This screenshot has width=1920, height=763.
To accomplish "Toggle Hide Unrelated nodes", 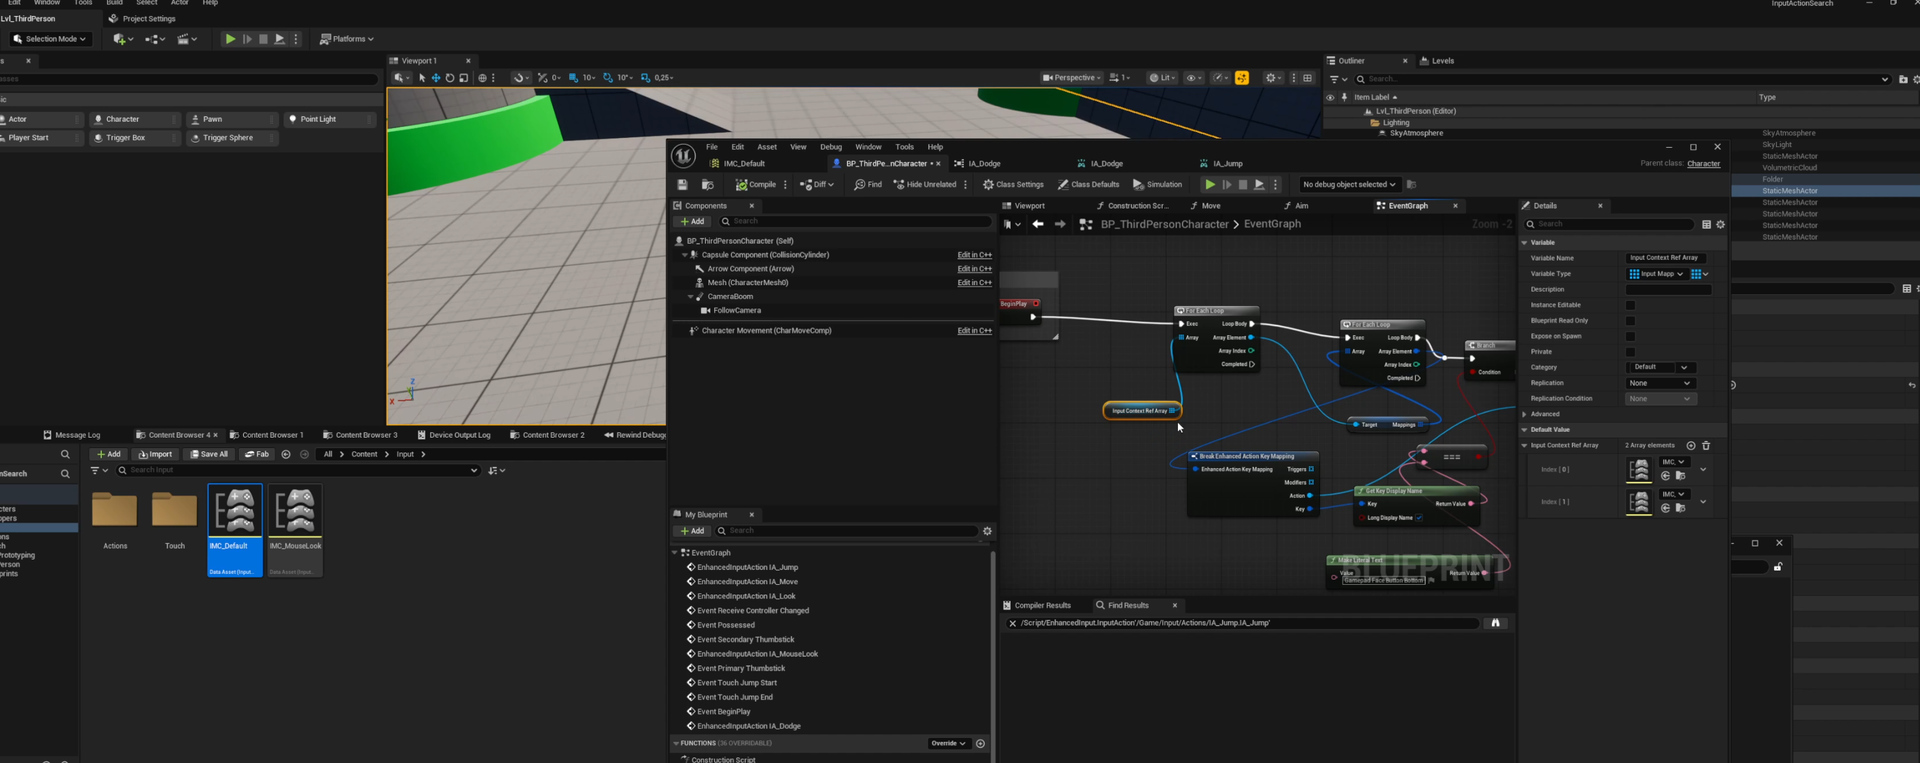I will coord(925,184).
